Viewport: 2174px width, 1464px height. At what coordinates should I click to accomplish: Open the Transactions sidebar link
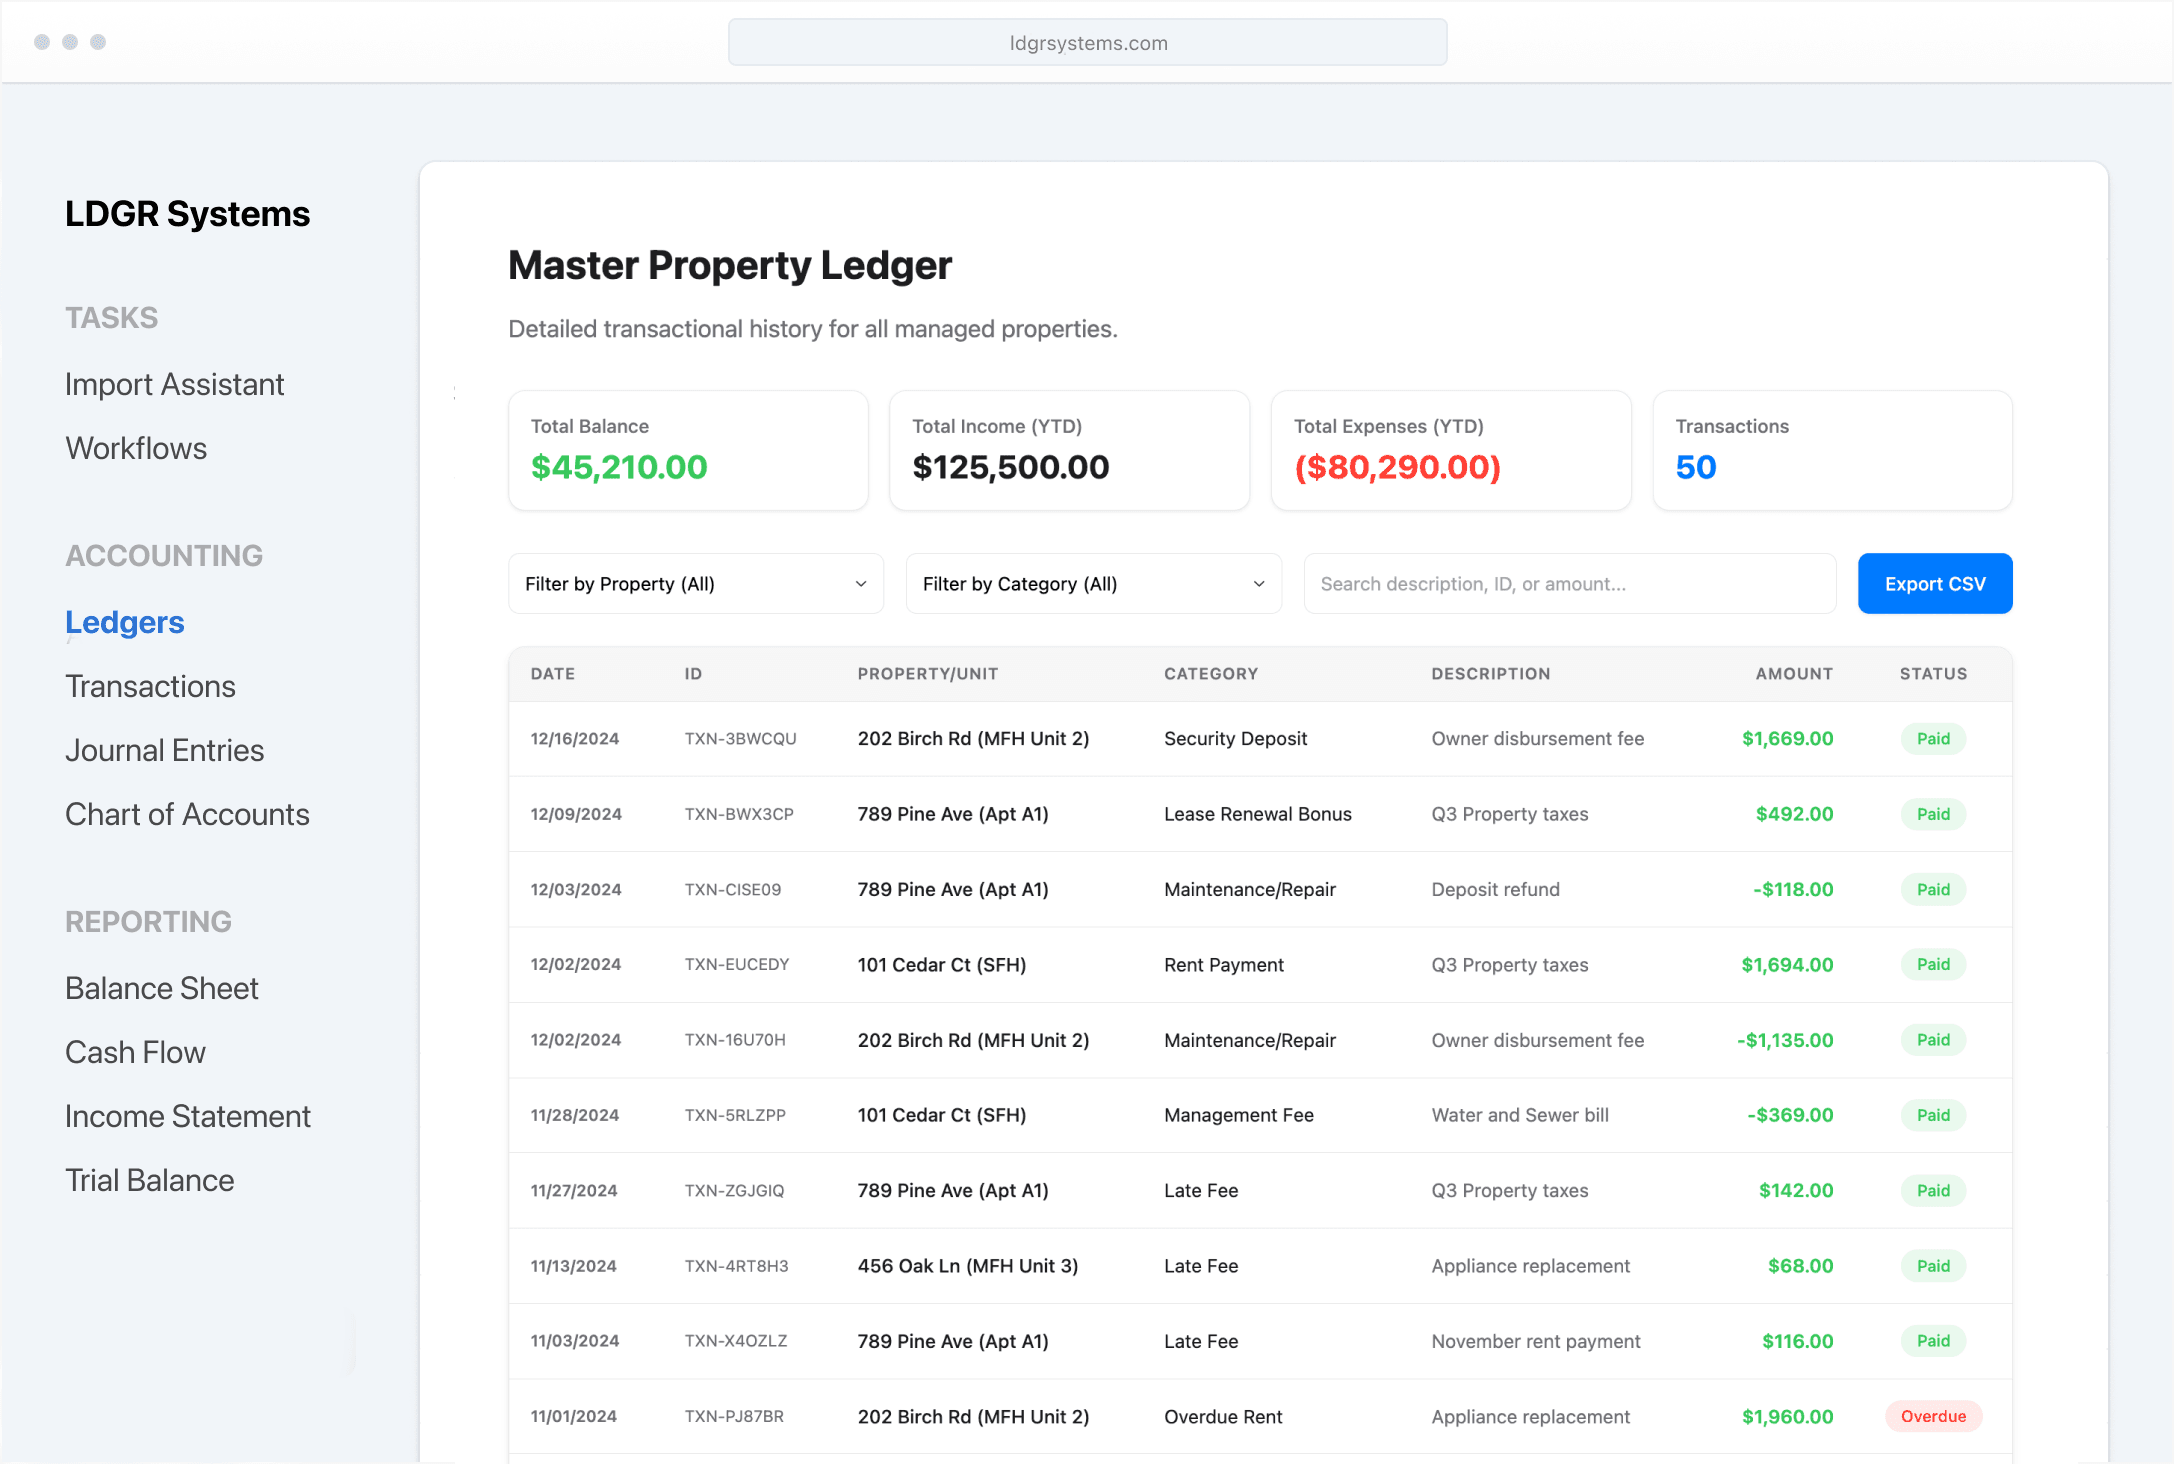click(x=150, y=686)
